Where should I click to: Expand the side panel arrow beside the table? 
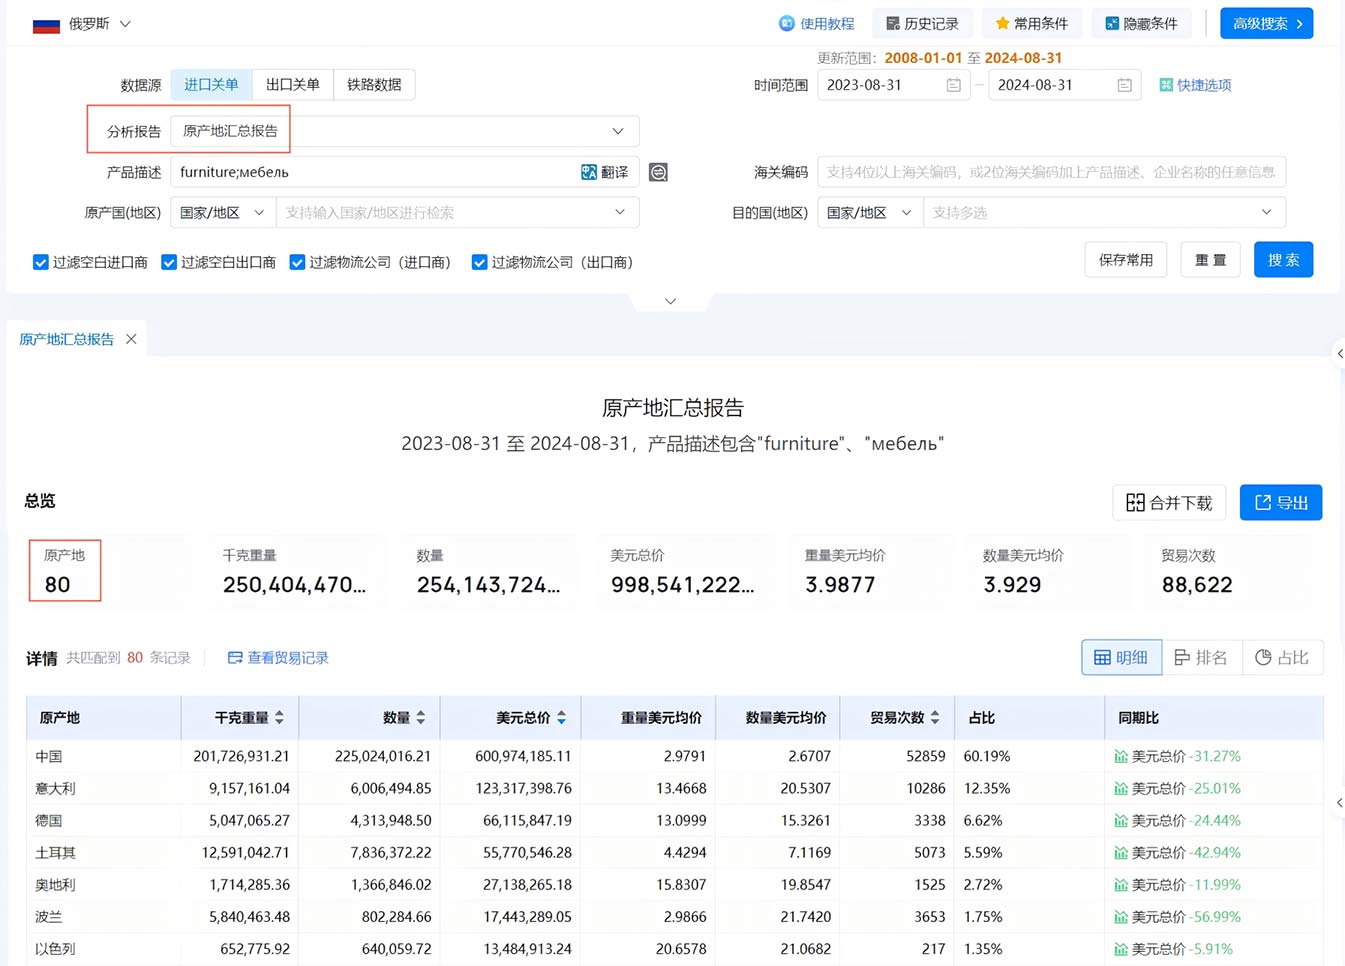(1339, 803)
